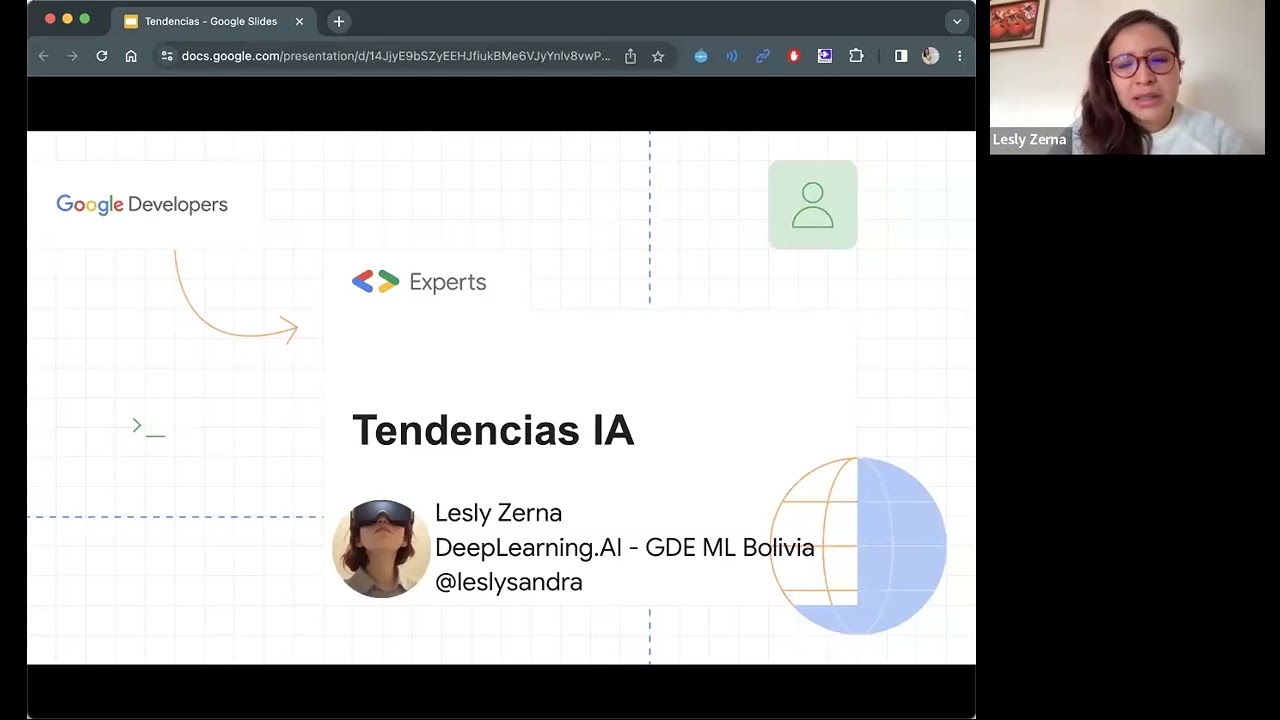Click the @leslysandra handle text
1280x720 pixels.
(x=508, y=582)
